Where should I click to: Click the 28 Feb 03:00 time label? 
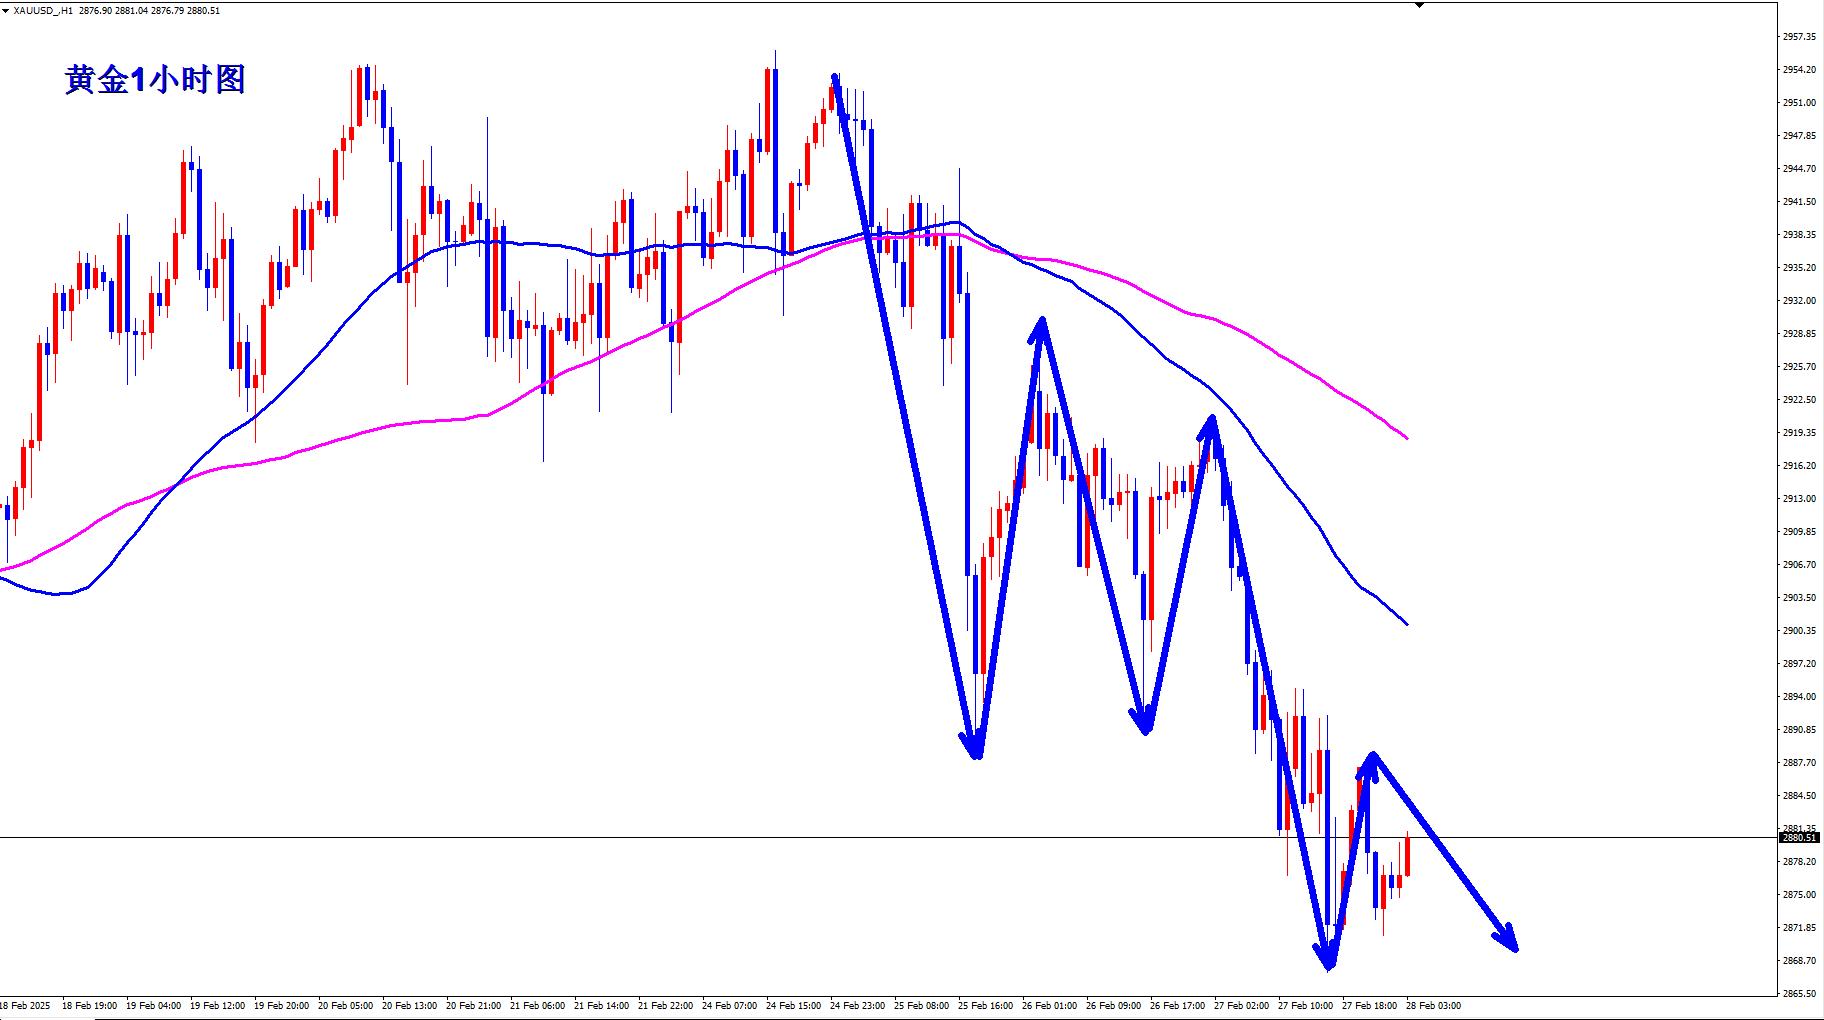tap(1433, 1006)
